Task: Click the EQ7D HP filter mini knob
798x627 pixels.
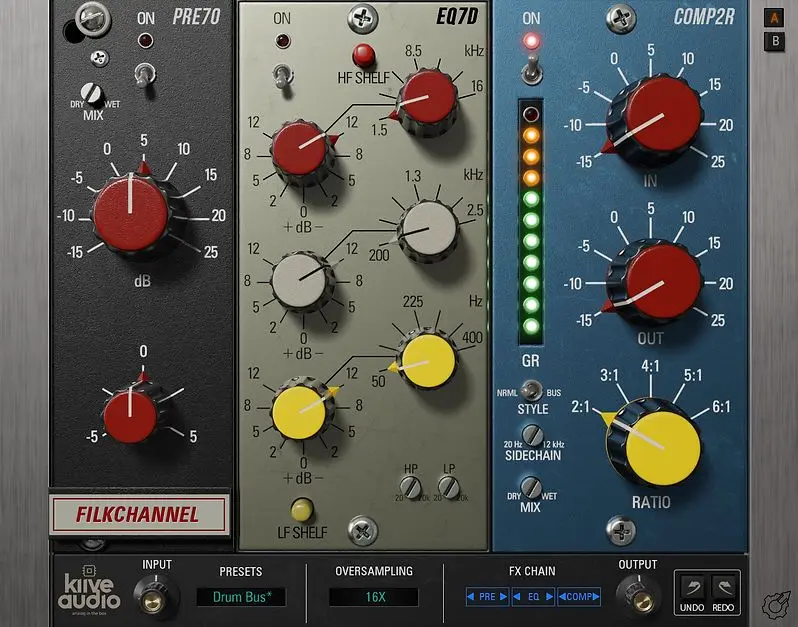Action: pyautogui.click(x=411, y=487)
